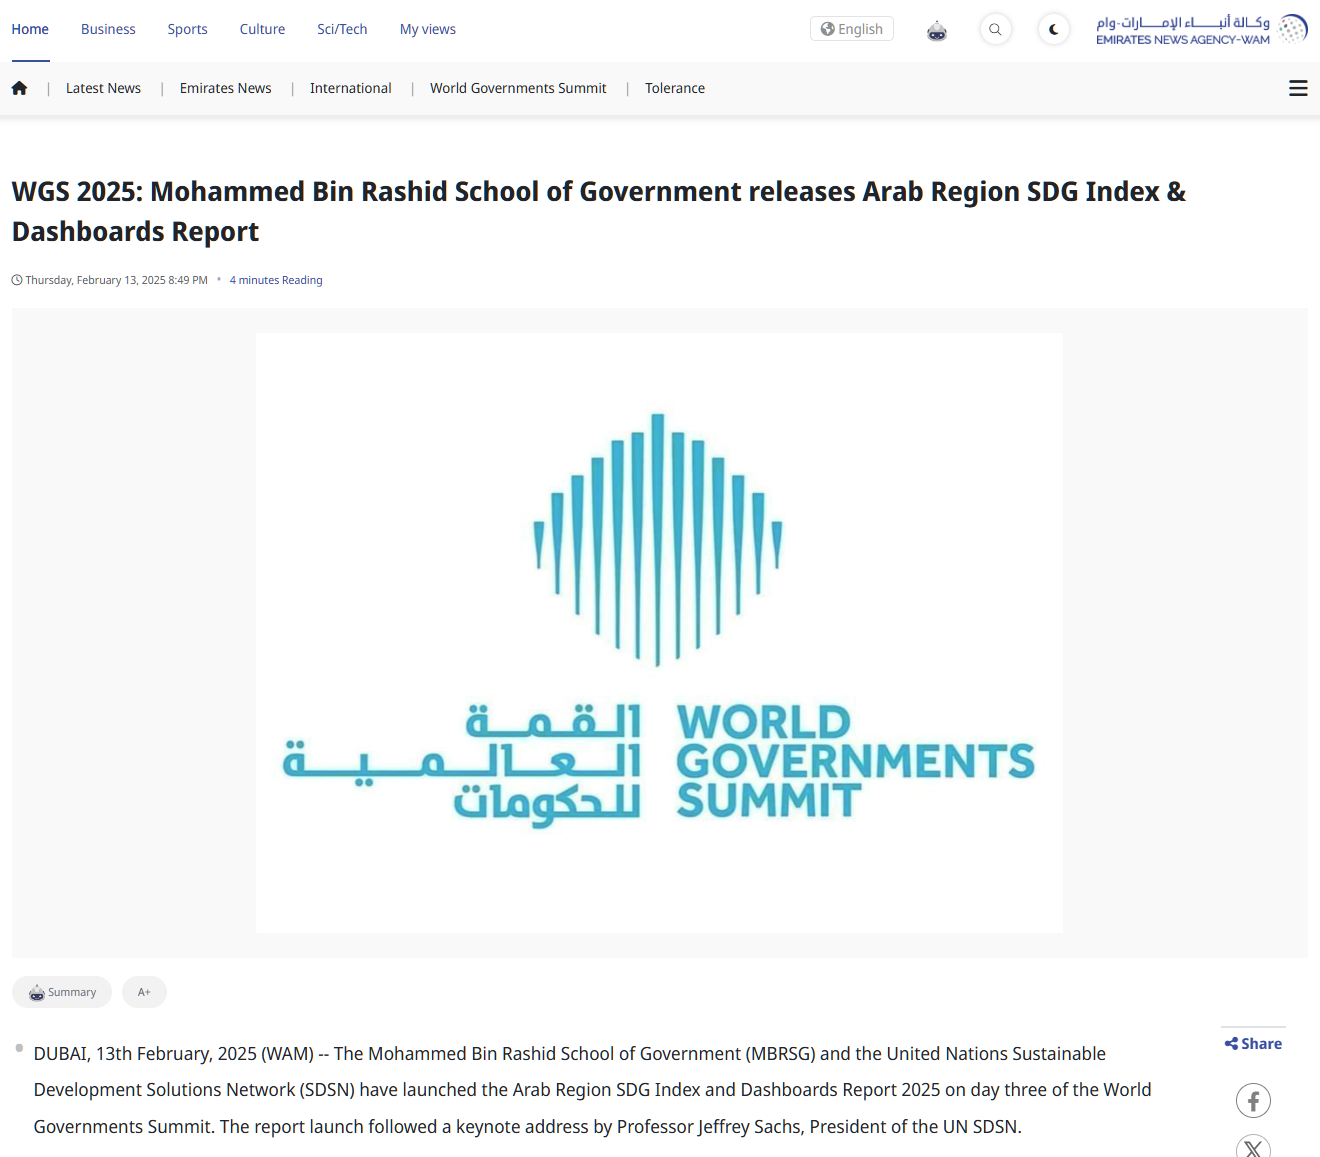Open the Business section

point(108,29)
